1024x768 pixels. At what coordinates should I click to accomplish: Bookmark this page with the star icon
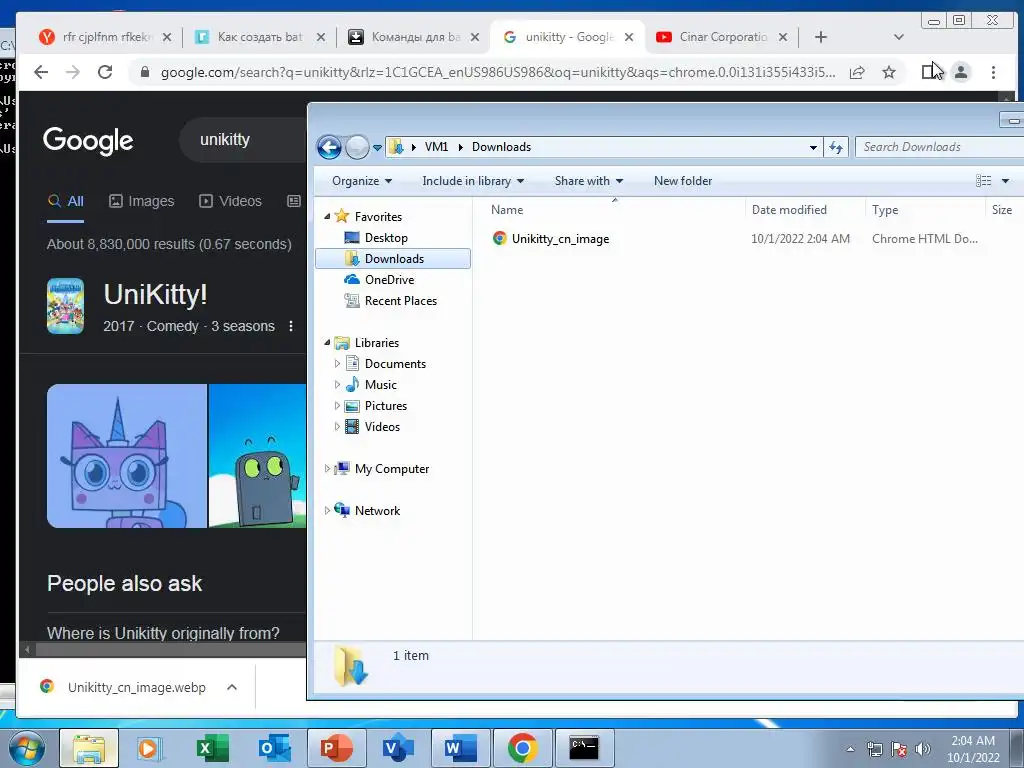(889, 72)
